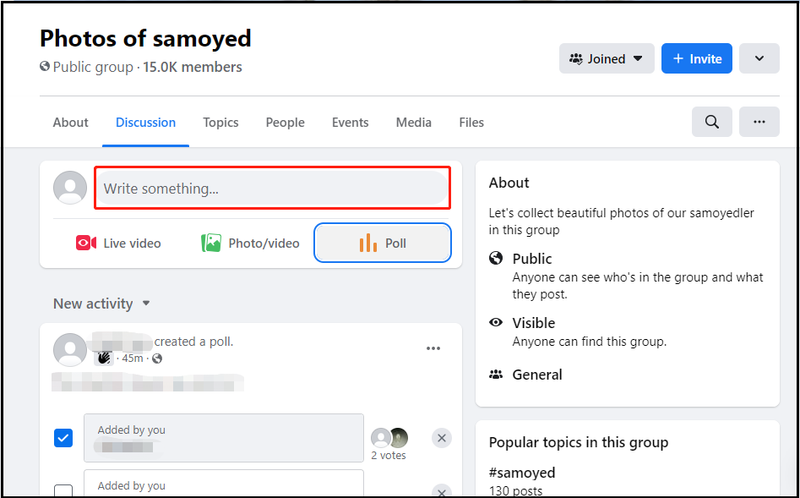View voter avatars for 2 votes

pyautogui.click(x=389, y=437)
